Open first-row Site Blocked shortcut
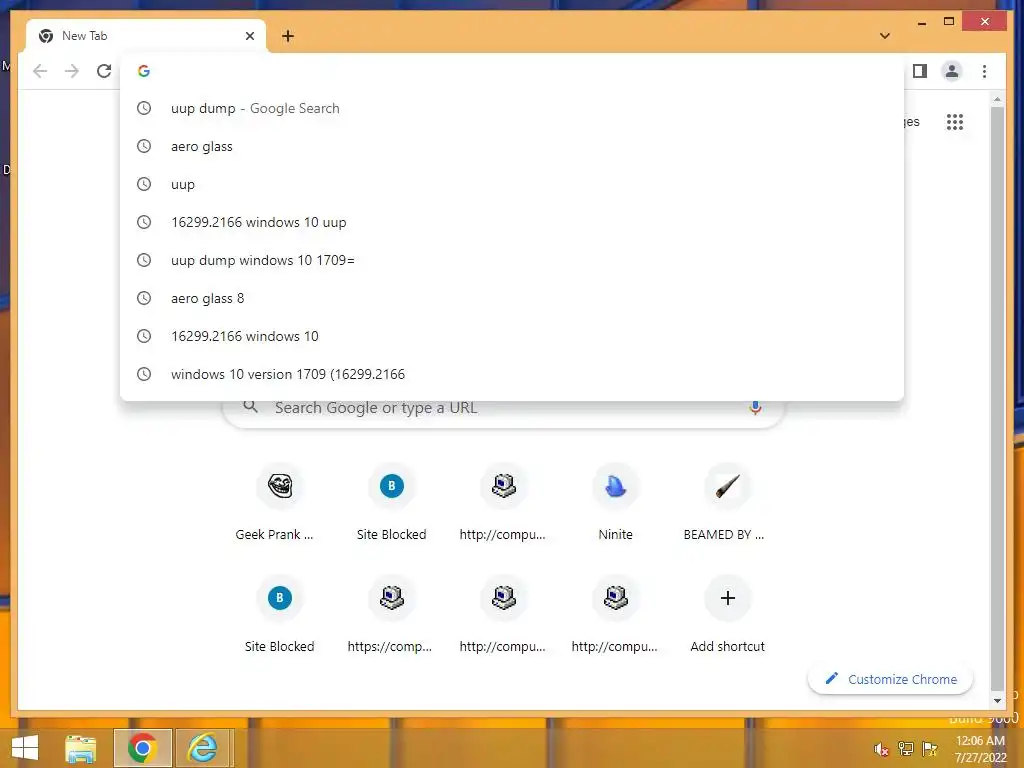1024x768 pixels. (x=392, y=502)
